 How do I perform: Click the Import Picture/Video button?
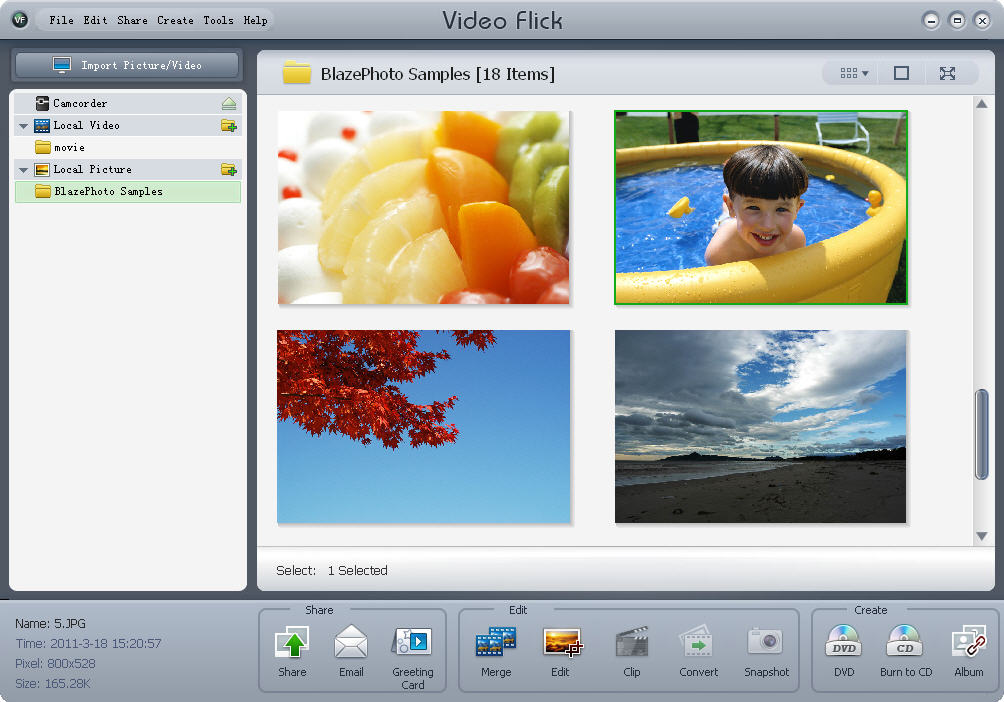pyautogui.click(x=126, y=66)
